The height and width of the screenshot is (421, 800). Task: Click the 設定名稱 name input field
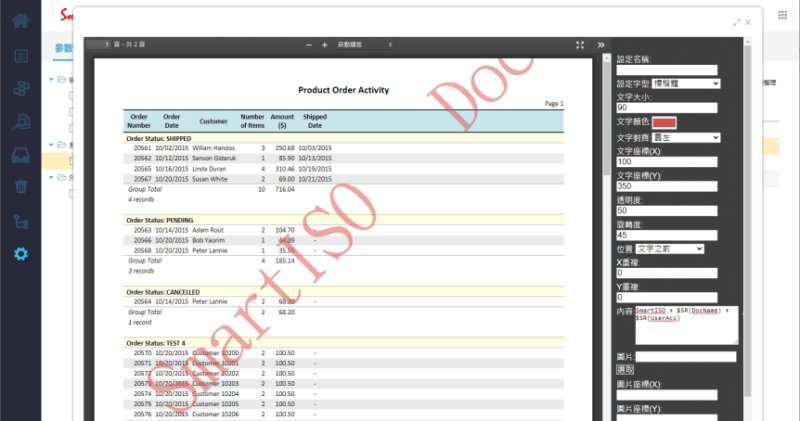click(x=667, y=70)
